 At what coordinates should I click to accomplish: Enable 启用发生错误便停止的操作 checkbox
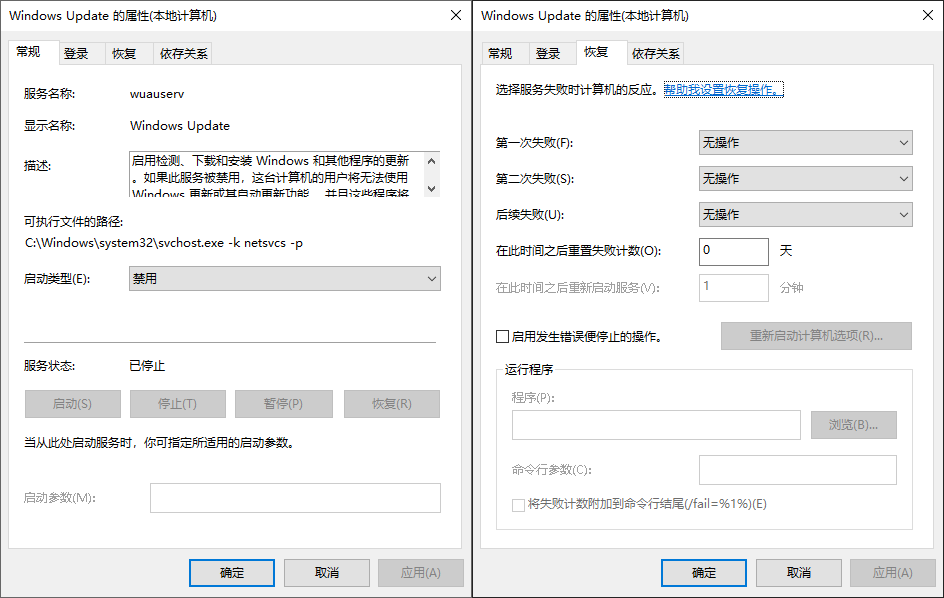[x=502, y=336]
